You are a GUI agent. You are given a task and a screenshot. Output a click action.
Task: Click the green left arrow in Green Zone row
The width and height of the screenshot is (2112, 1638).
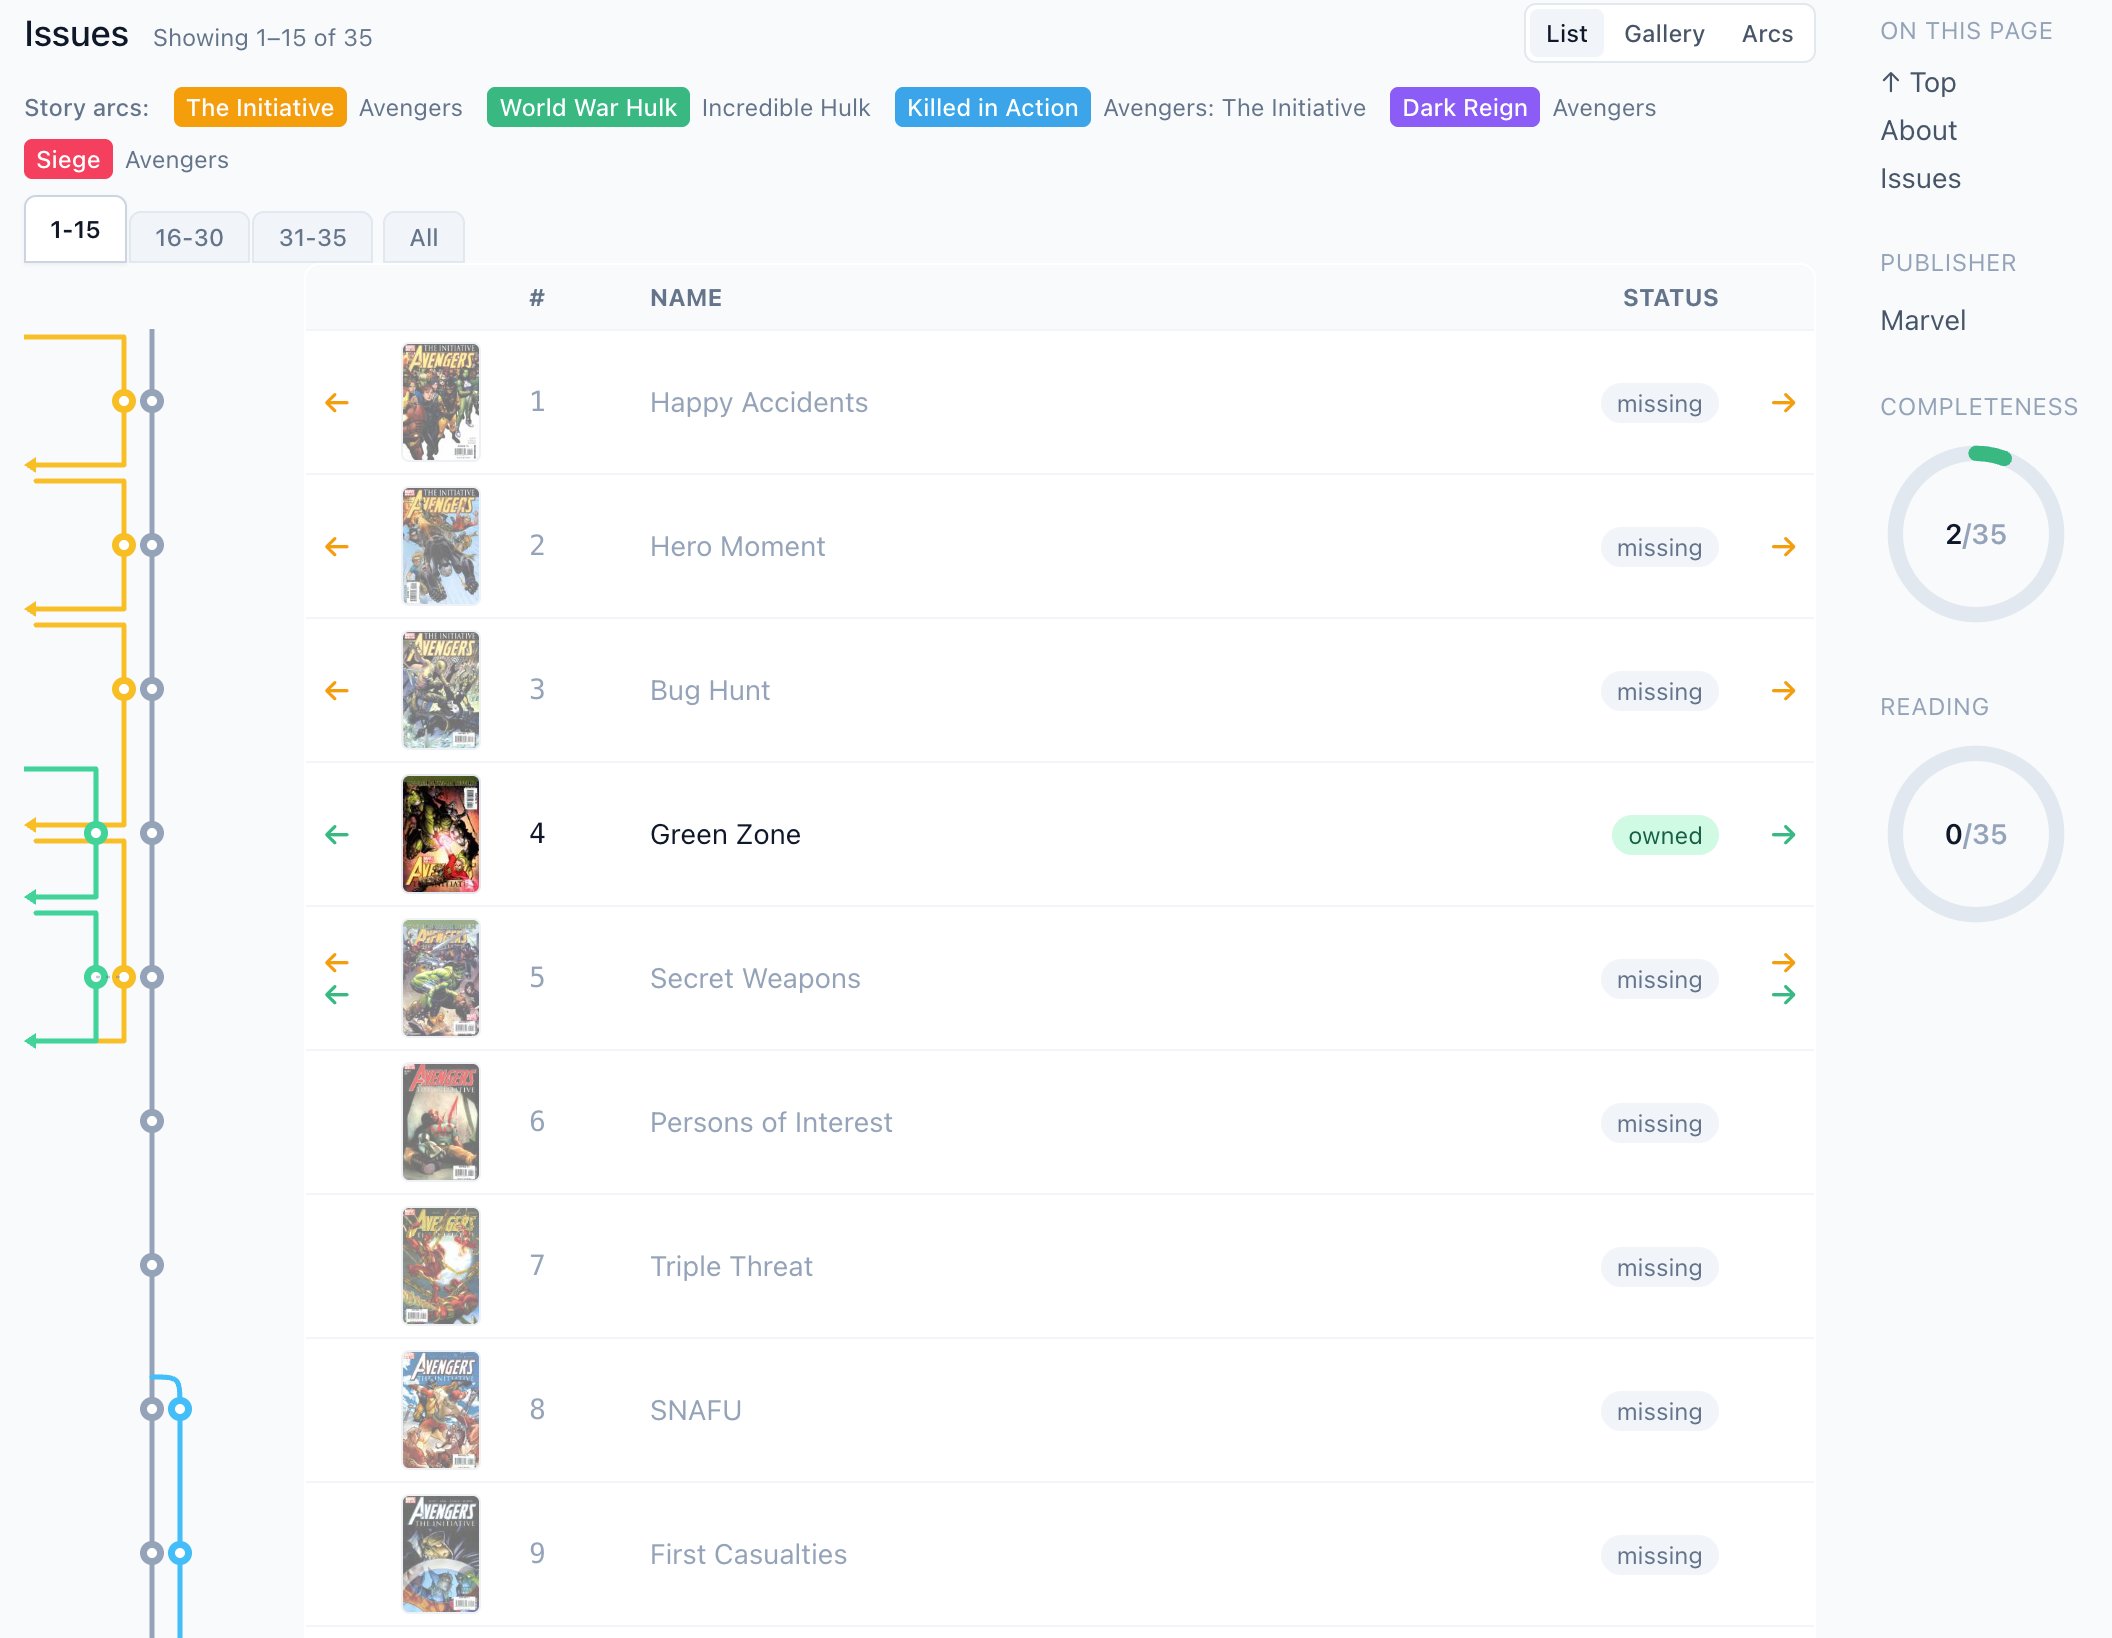tap(337, 835)
